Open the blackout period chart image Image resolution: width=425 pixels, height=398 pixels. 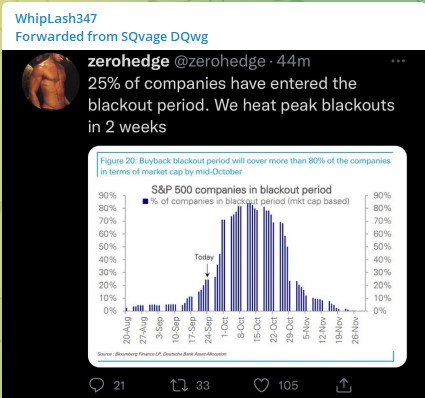[247, 256]
